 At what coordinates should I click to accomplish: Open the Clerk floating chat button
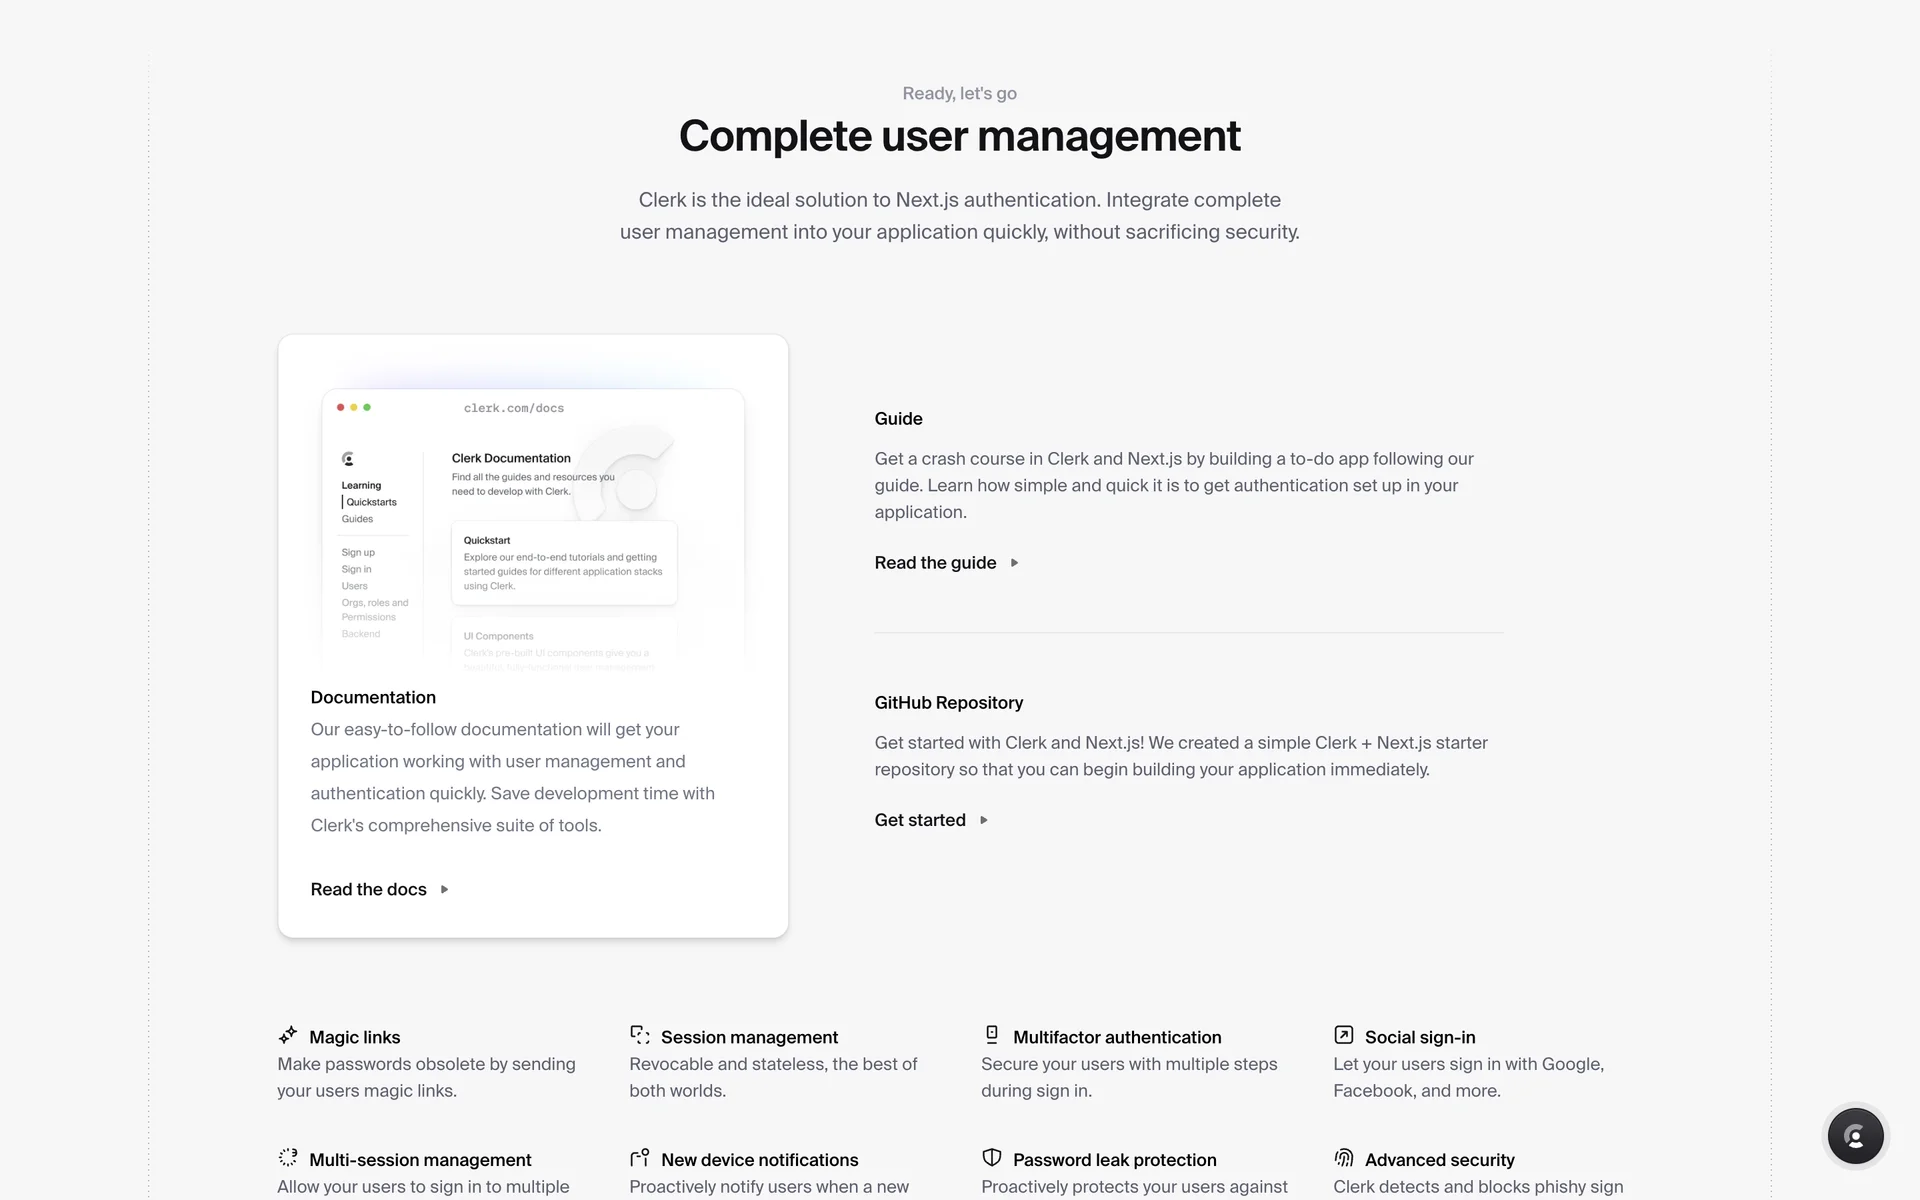[1855, 1136]
